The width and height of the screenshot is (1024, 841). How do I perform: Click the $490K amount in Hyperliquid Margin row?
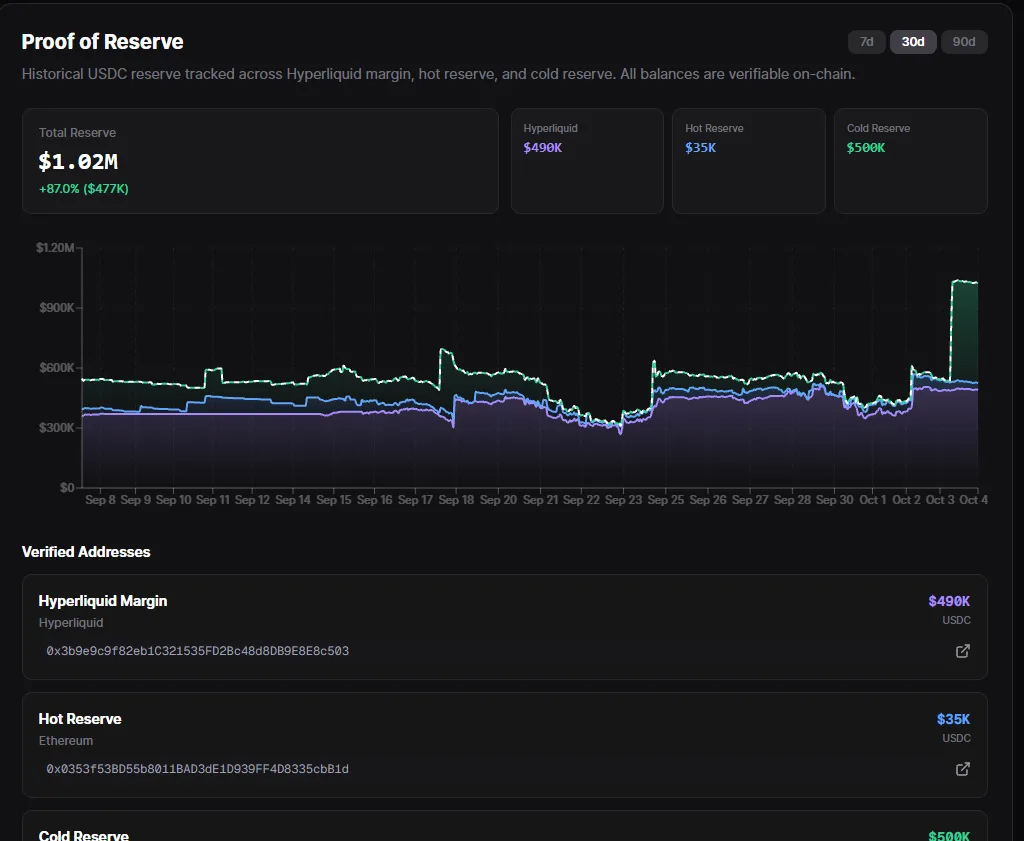point(949,601)
